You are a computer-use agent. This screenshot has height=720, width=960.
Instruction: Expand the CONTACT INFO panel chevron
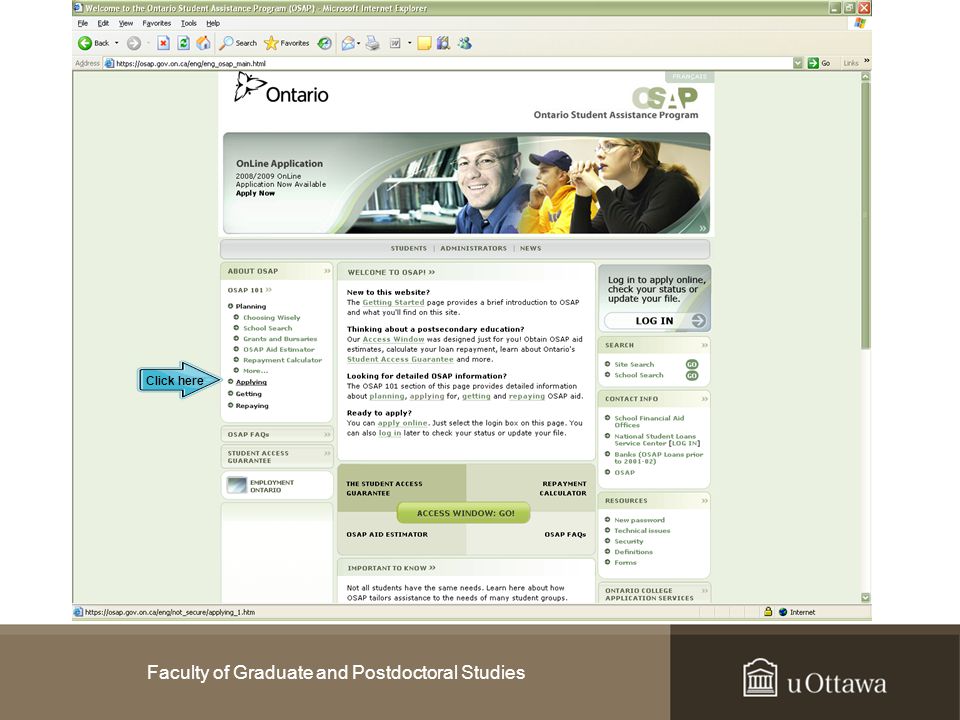coord(704,399)
